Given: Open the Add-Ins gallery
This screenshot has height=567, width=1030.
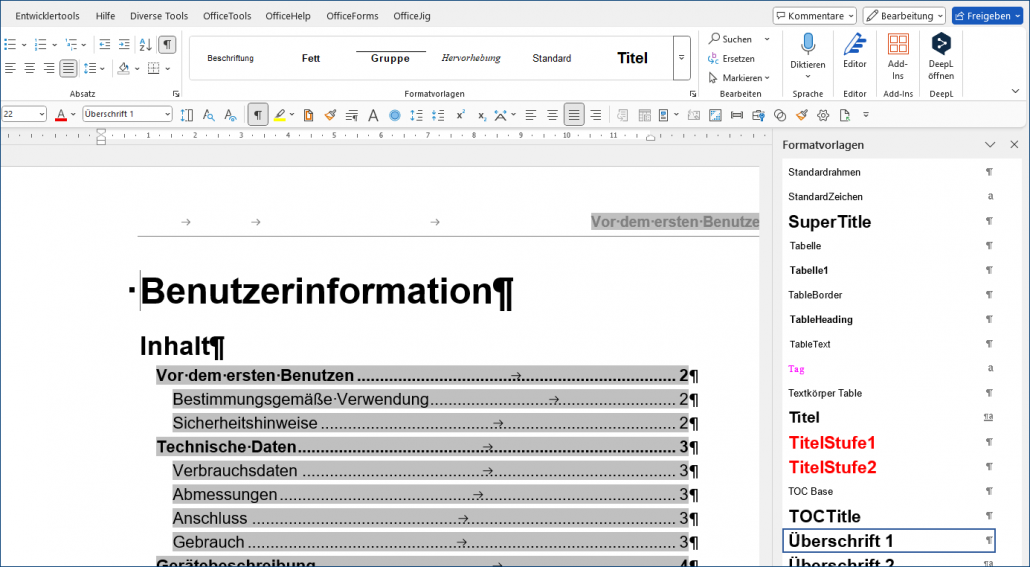Looking at the screenshot, I should [x=897, y=54].
